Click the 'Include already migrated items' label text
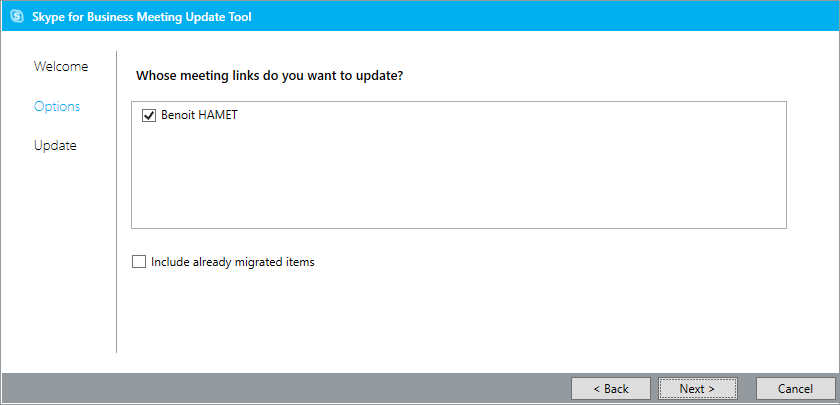This screenshot has width=840, height=405. pos(233,262)
